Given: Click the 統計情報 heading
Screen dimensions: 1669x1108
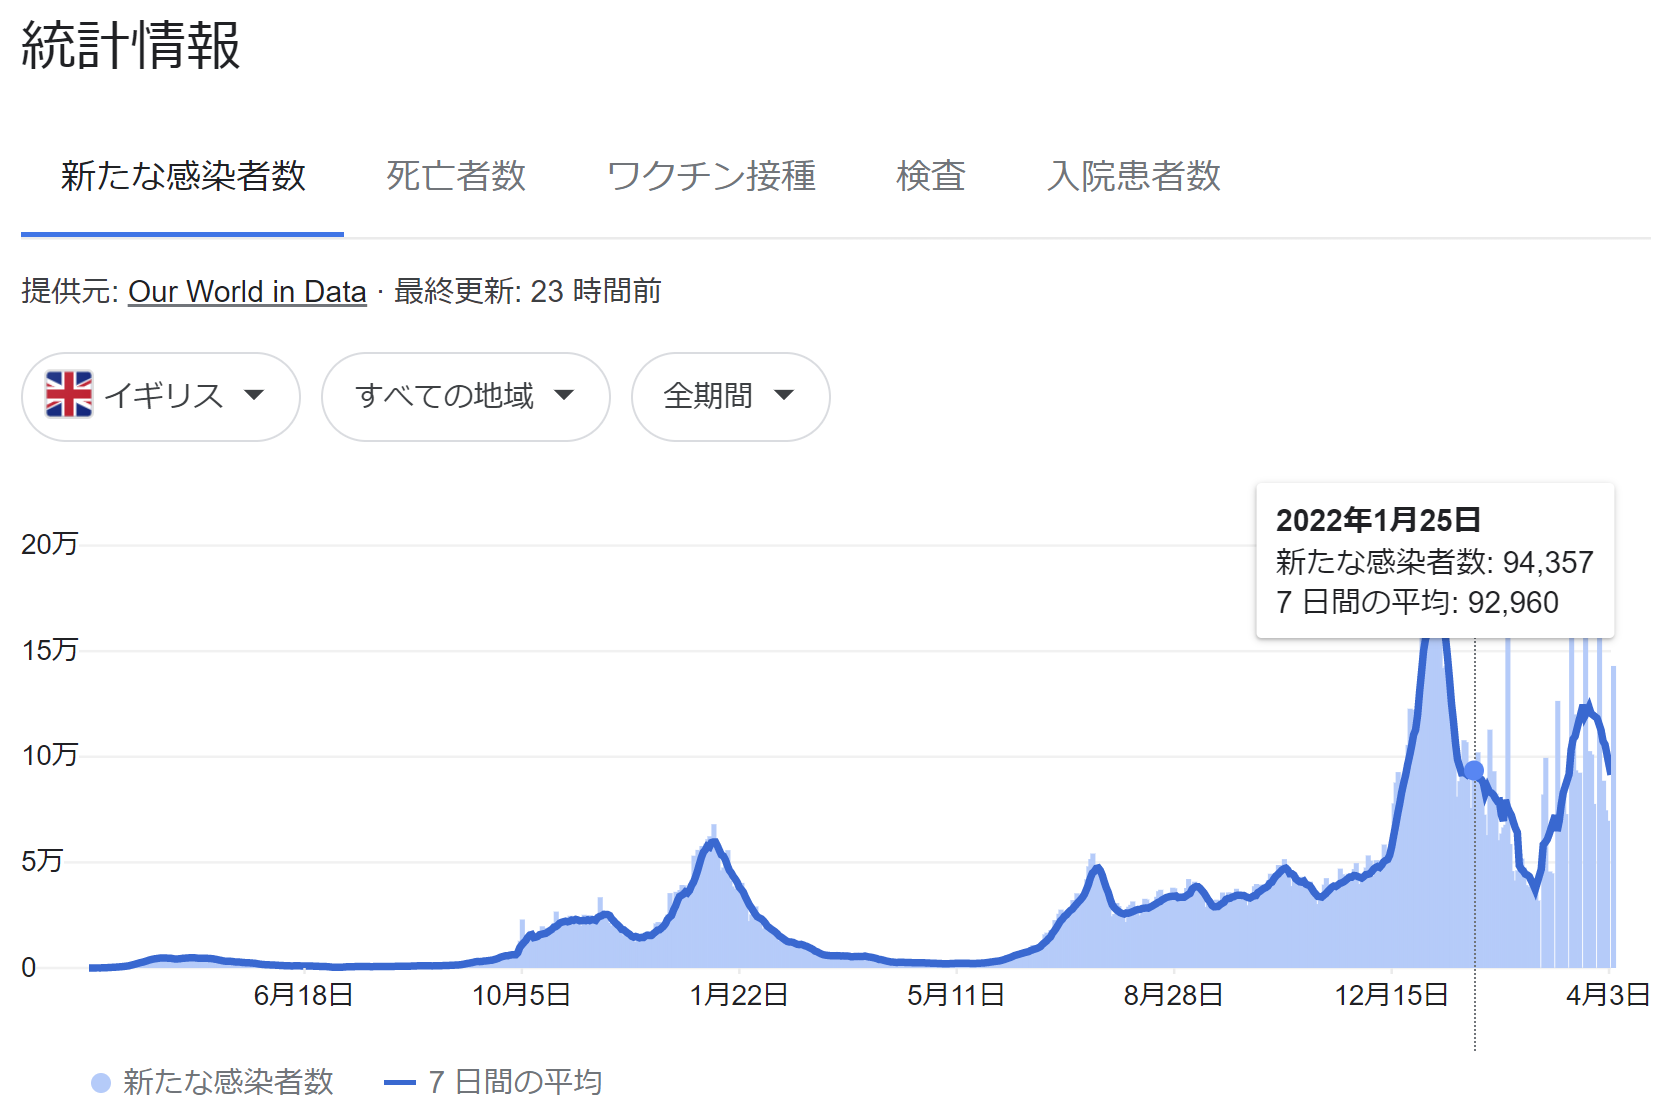Looking at the screenshot, I should (x=131, y=46).
